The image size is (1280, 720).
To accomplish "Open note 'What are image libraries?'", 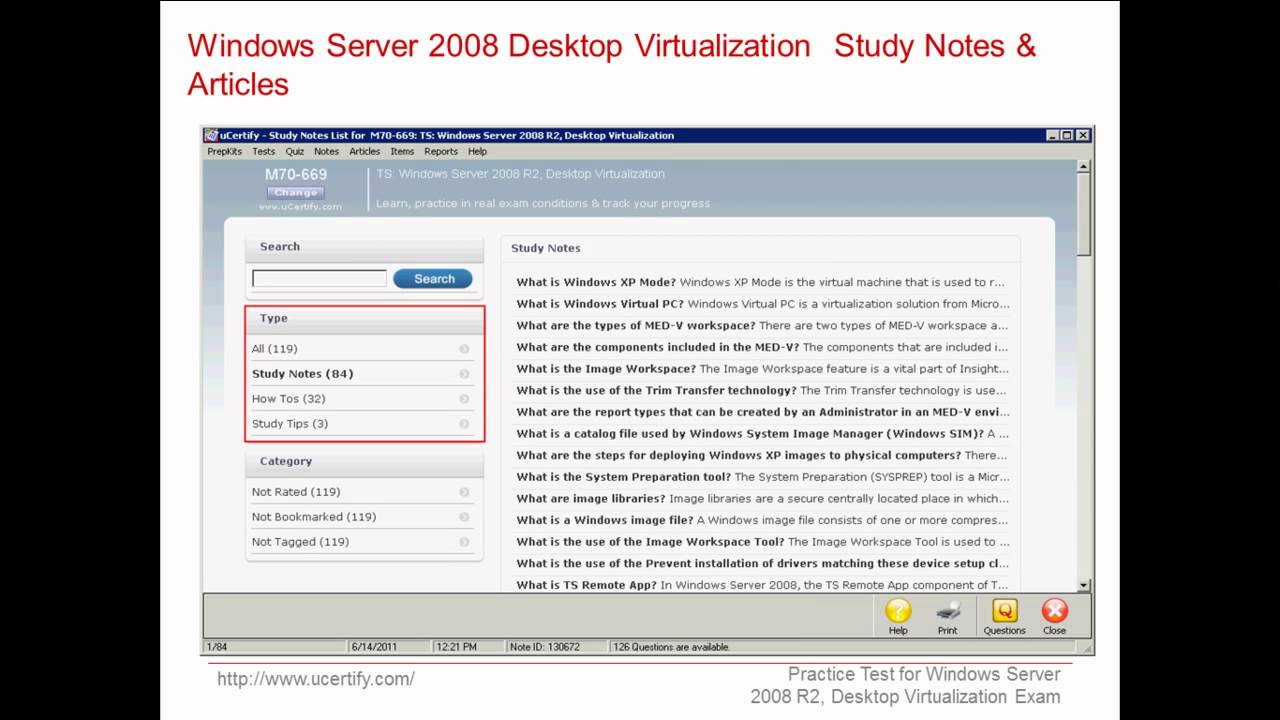I will pos(762,499).
